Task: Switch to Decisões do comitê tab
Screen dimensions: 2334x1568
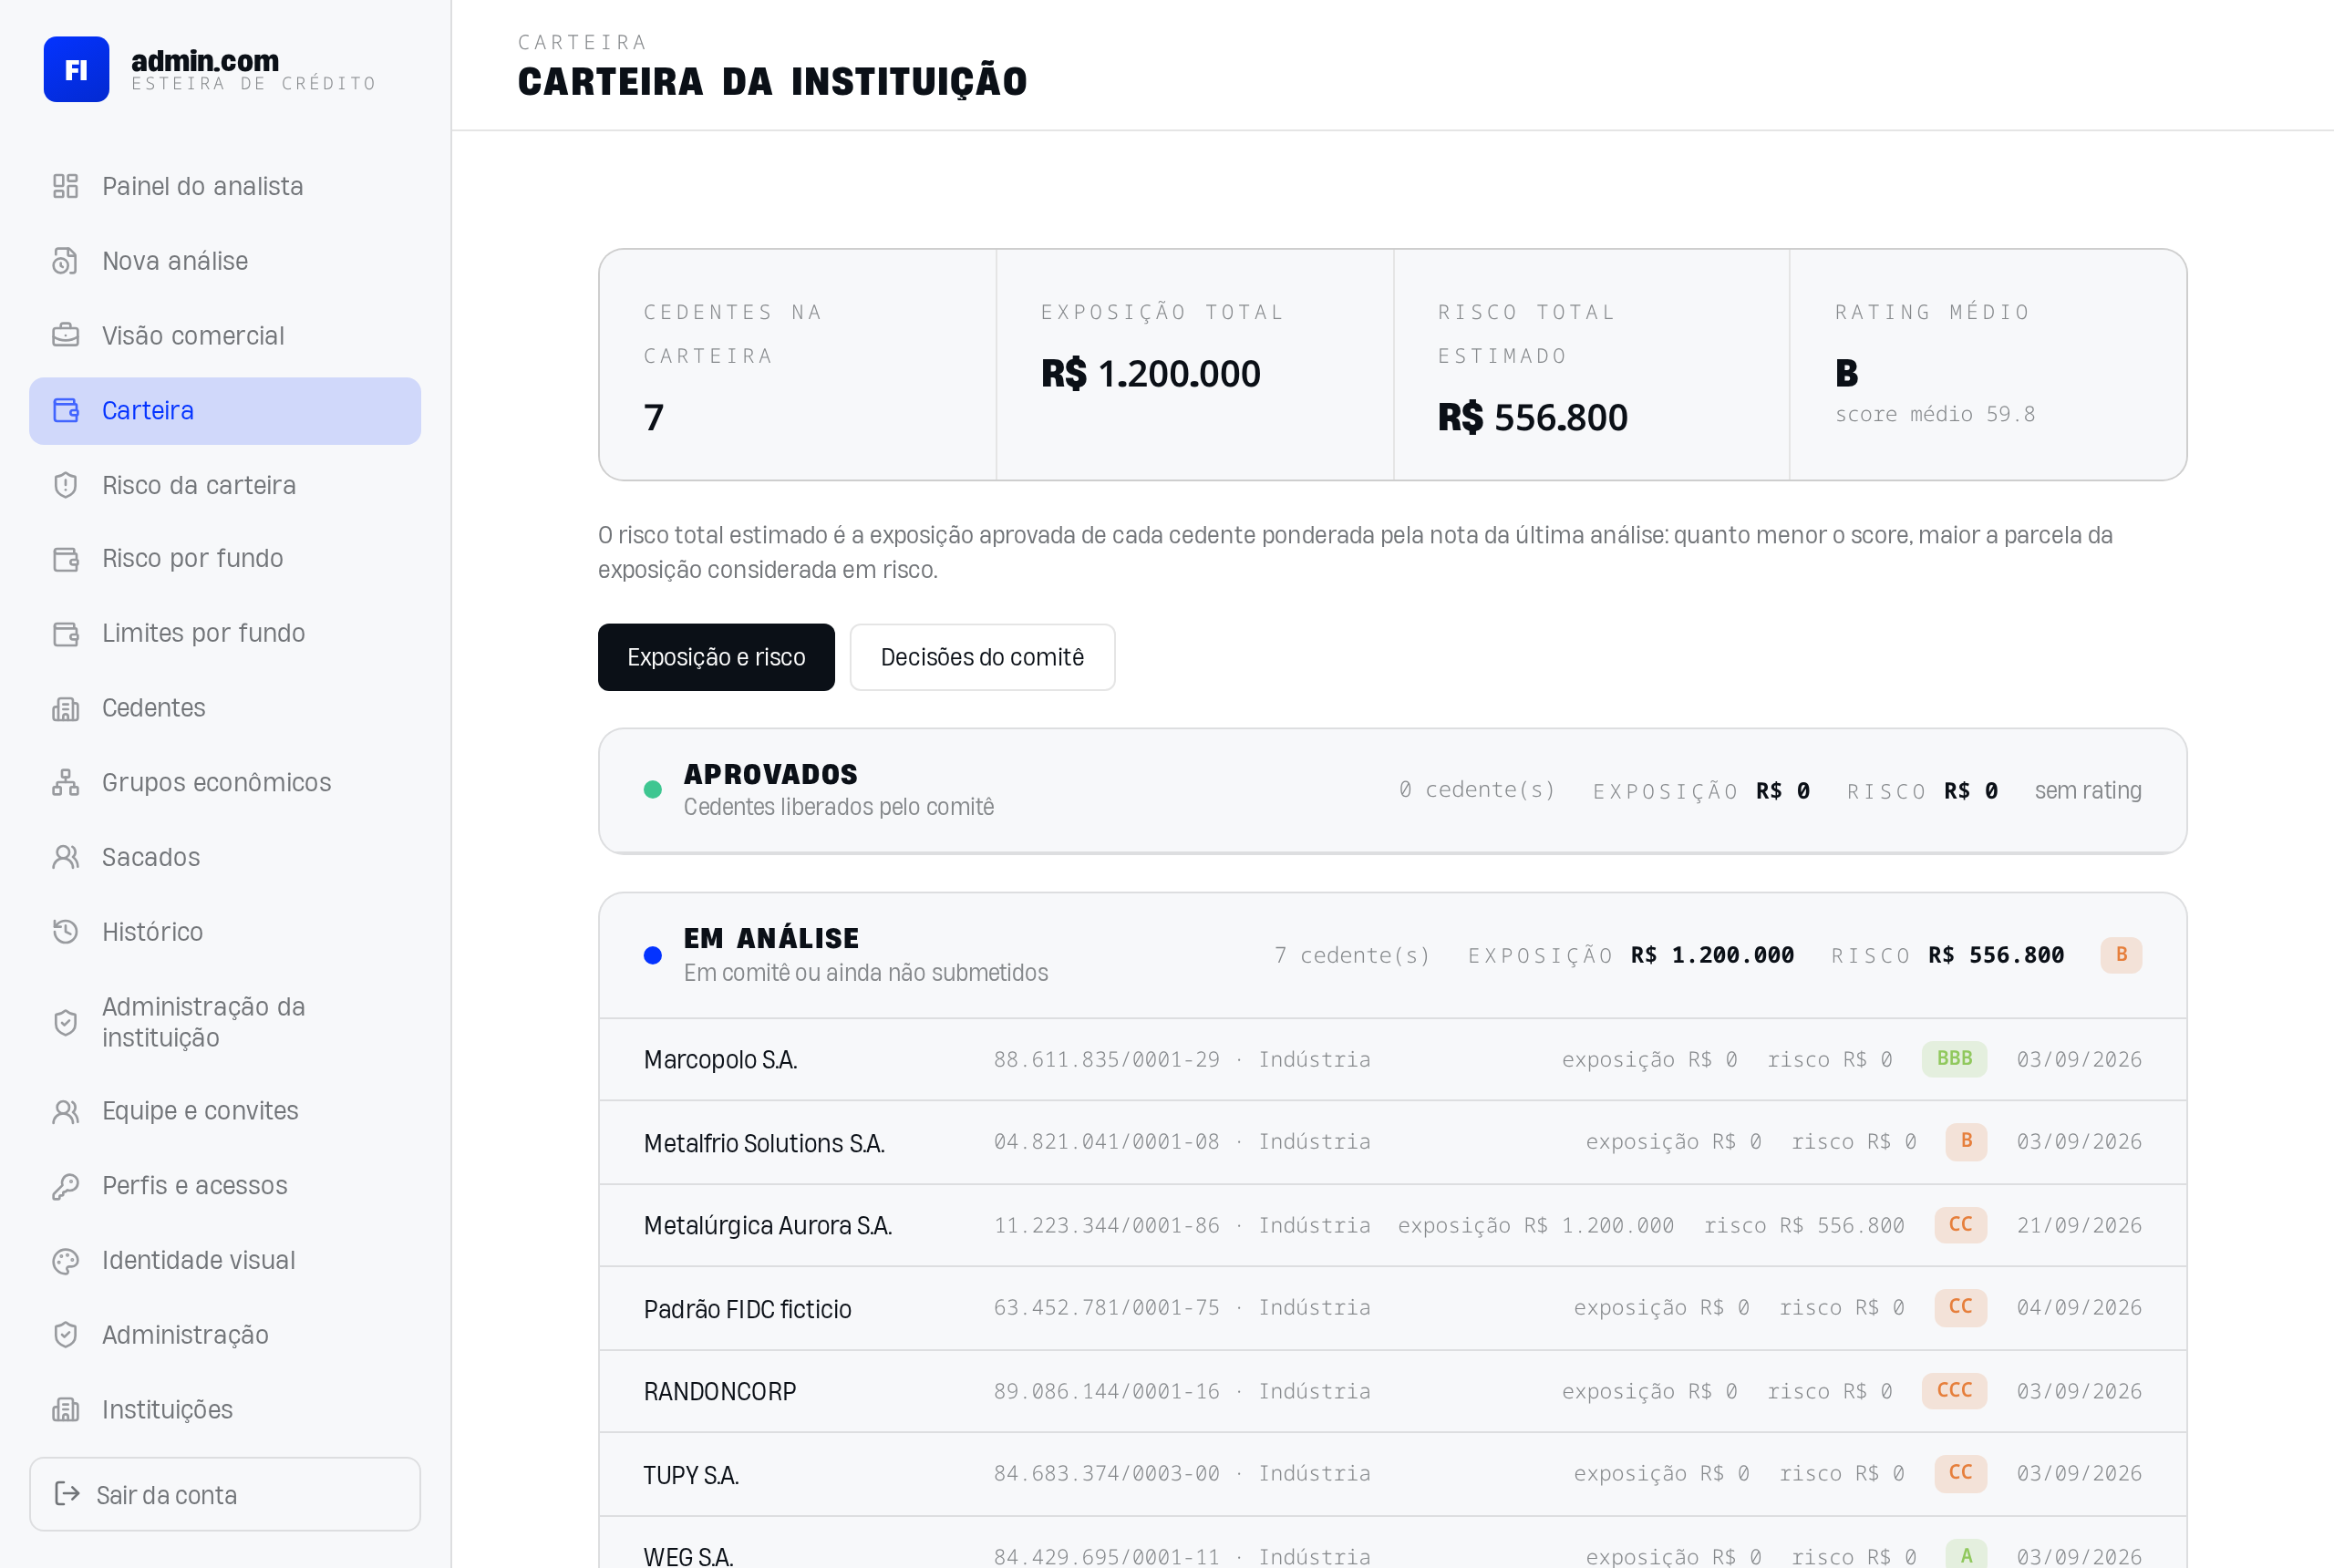Action: (982, 657)
